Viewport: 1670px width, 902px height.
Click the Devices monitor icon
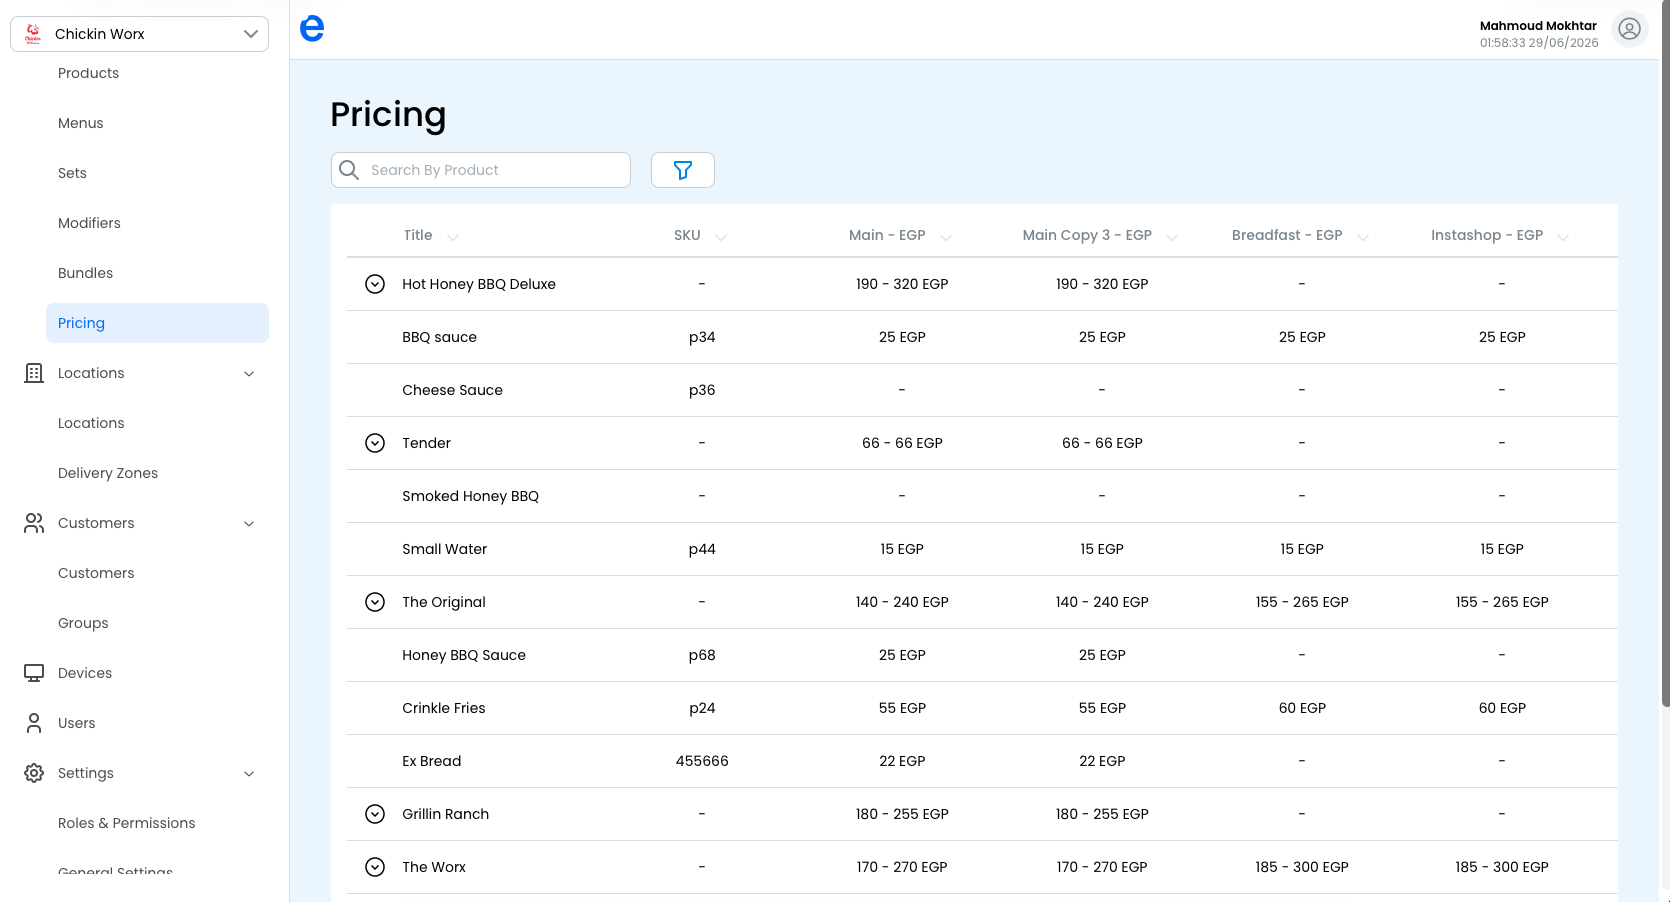(x=34, y=673)
